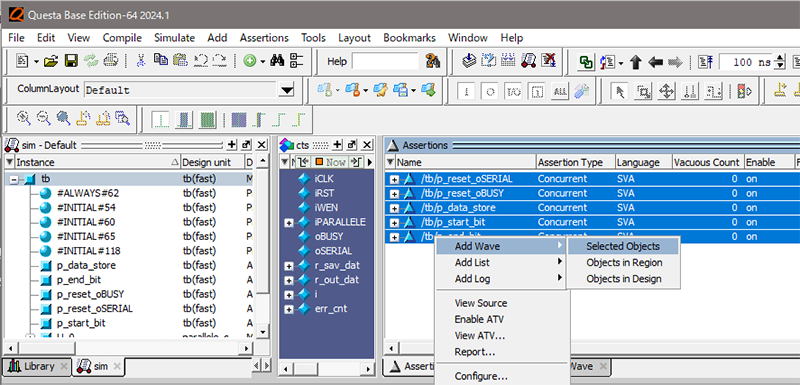Image resolution: width=800 pixels, height=385 pixels.
Task: Expand the /tb/p_reset_oSERIAL assertion row
Action: 394,179
